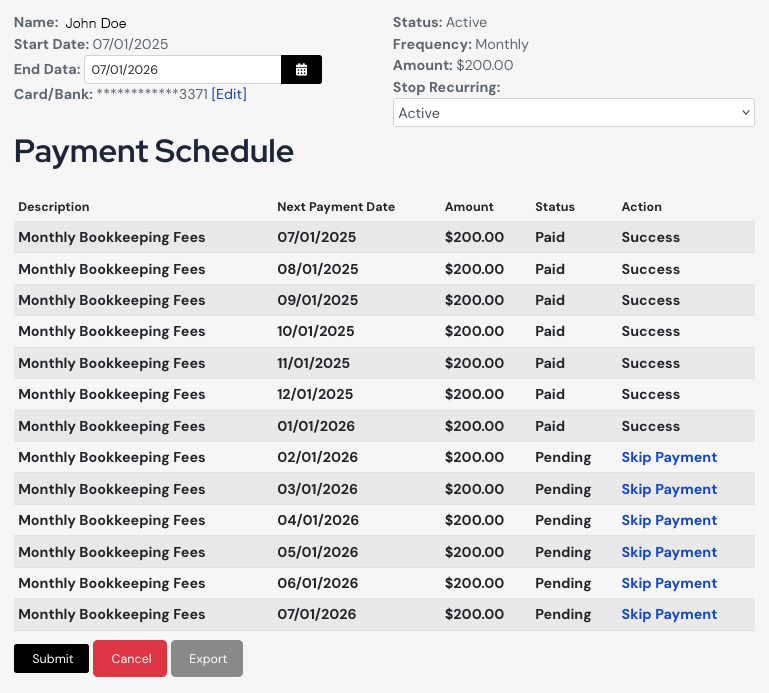Export the payment schedule

(208, 659)
